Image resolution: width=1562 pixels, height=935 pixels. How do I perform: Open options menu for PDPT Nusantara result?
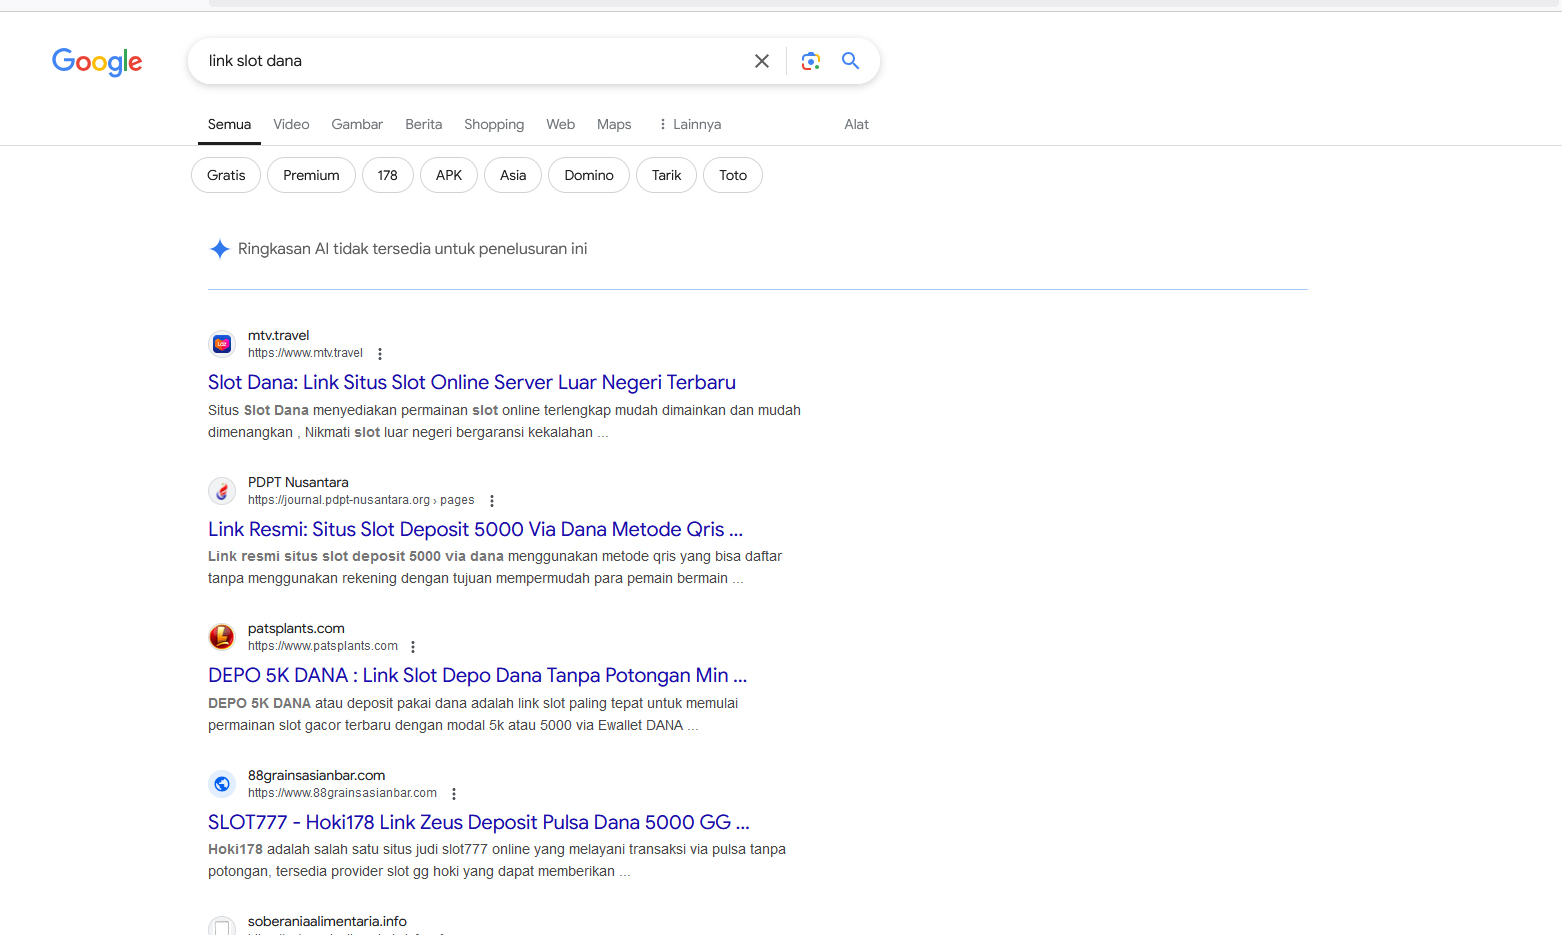pyautogui.click(x=492, y=501)
